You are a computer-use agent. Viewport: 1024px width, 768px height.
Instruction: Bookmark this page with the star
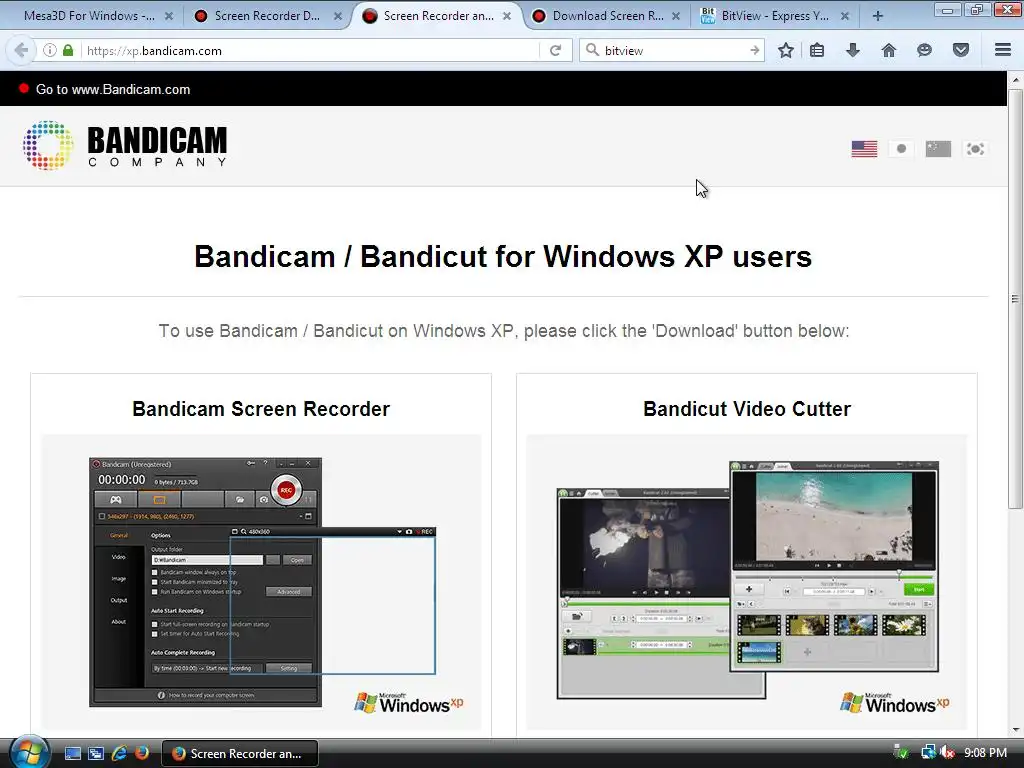(x=786, y=50)
